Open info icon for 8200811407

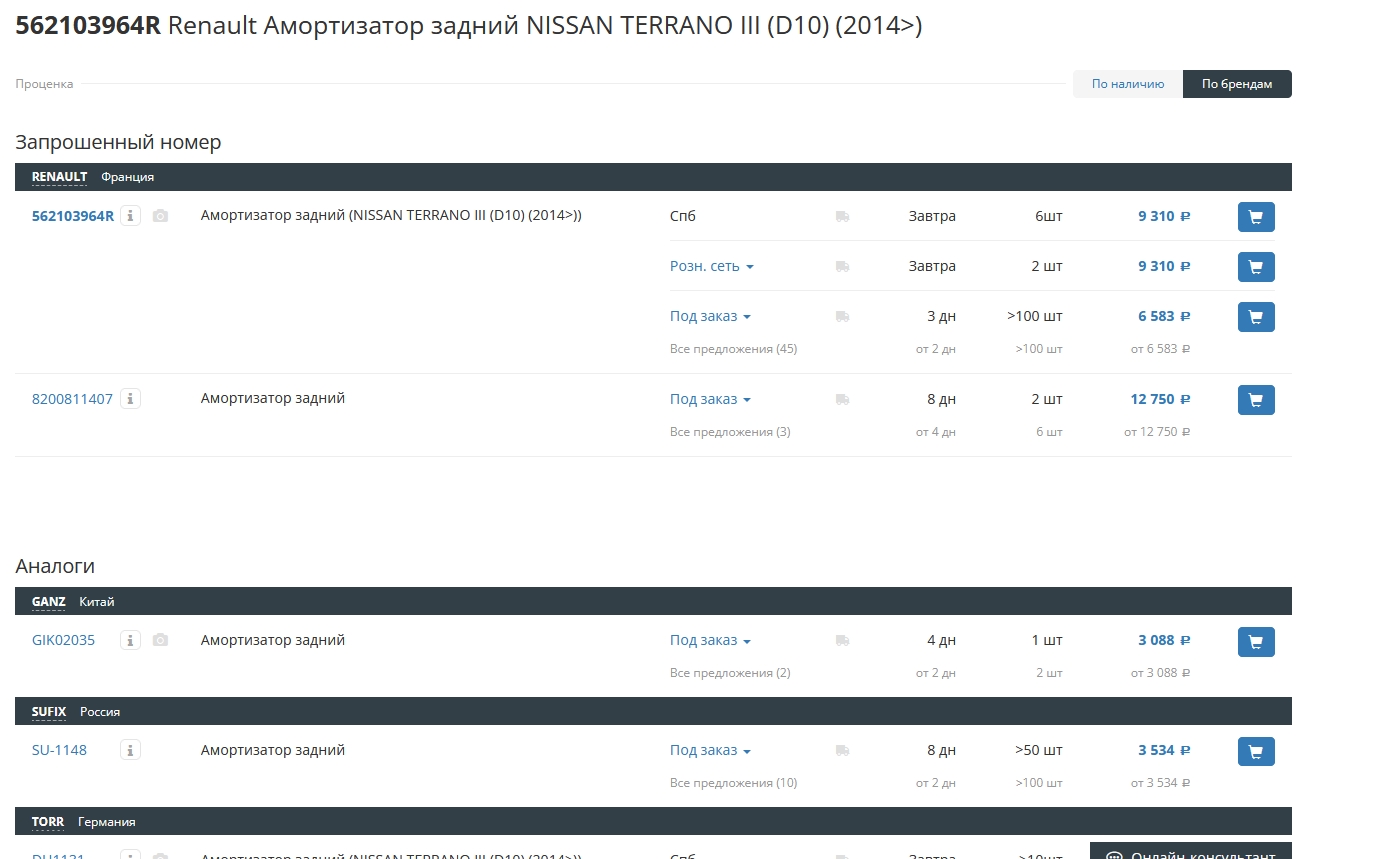[x=131, y=399]
